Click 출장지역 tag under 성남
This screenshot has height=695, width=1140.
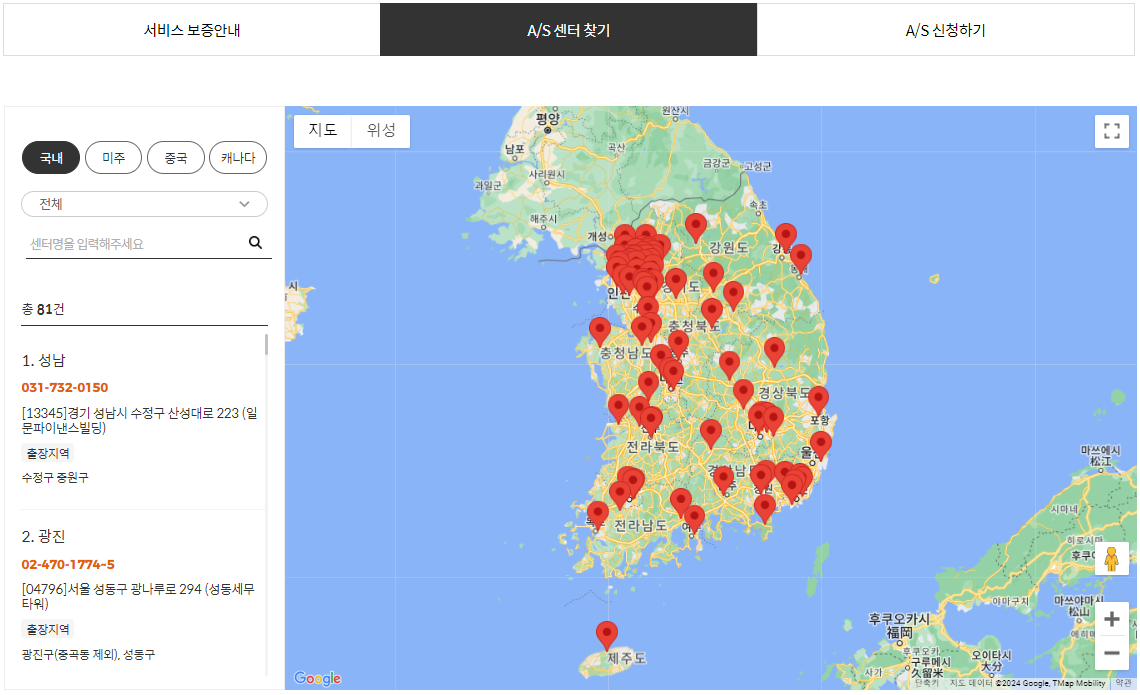48,453
